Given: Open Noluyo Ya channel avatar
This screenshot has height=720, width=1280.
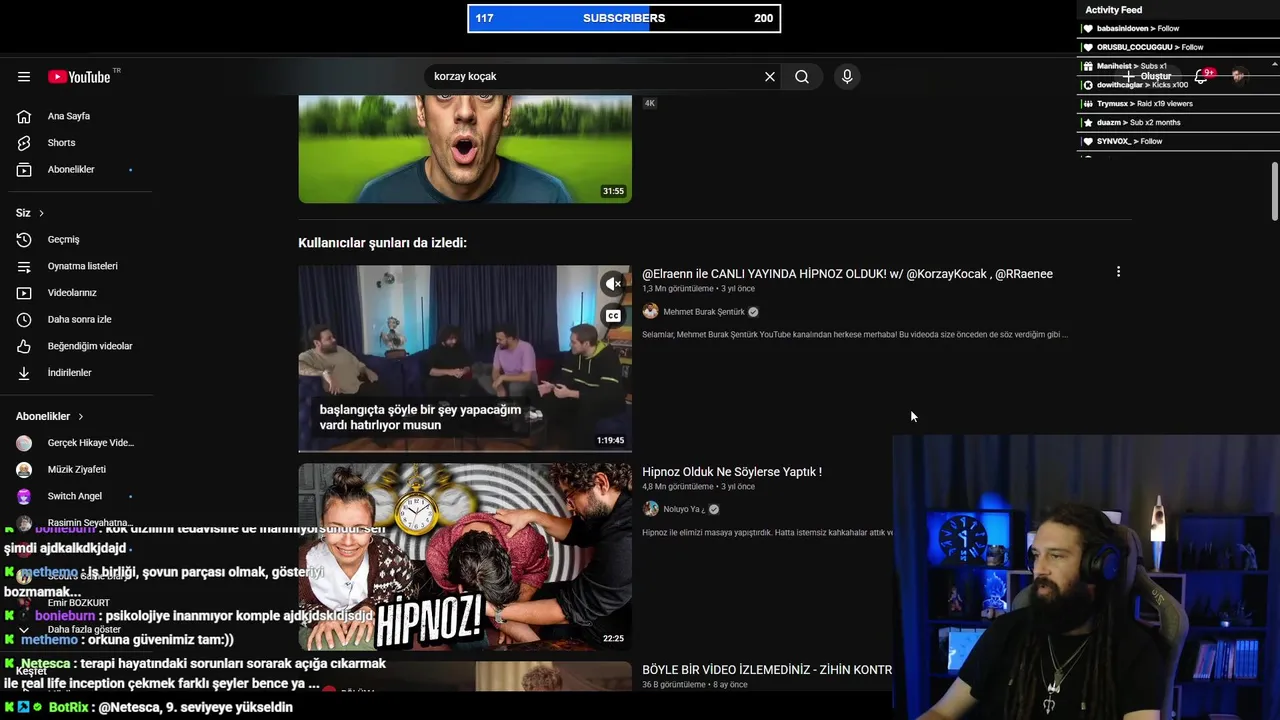Looking at the screenshot, I should pyautogui.click(x=650, y=509).
